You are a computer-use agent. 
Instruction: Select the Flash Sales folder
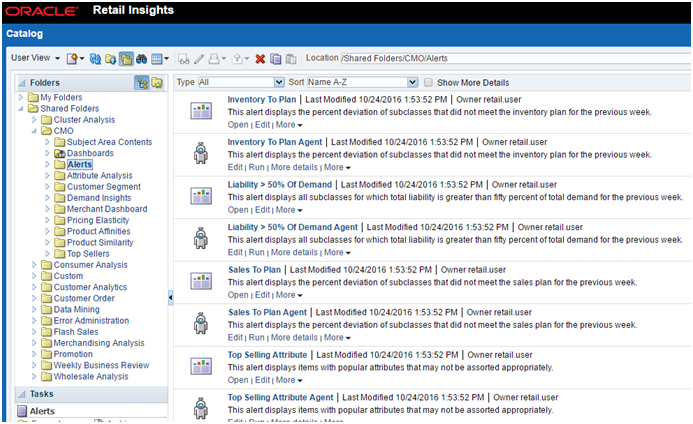click(x=76, y=332)
